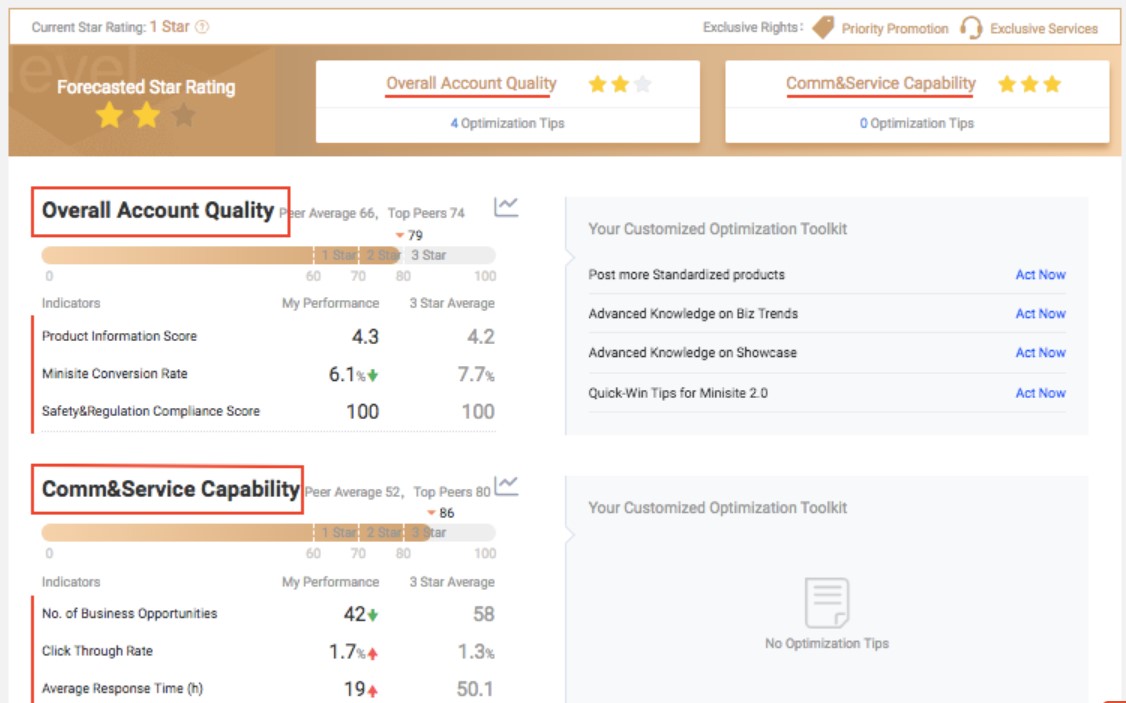Open trend chart icon for Overall Account Quality

tap(506, 207)
